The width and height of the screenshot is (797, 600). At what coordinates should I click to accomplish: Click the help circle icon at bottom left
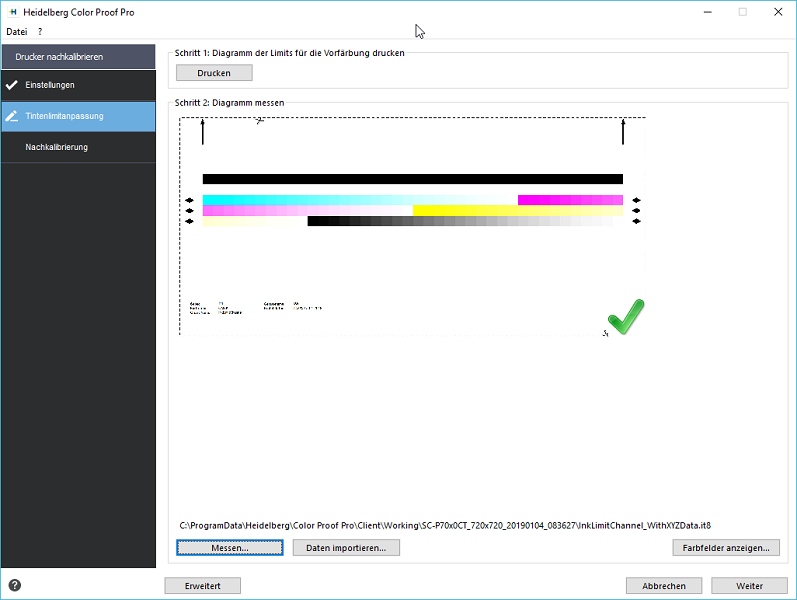pyautogui.click(x=15, y=585)
